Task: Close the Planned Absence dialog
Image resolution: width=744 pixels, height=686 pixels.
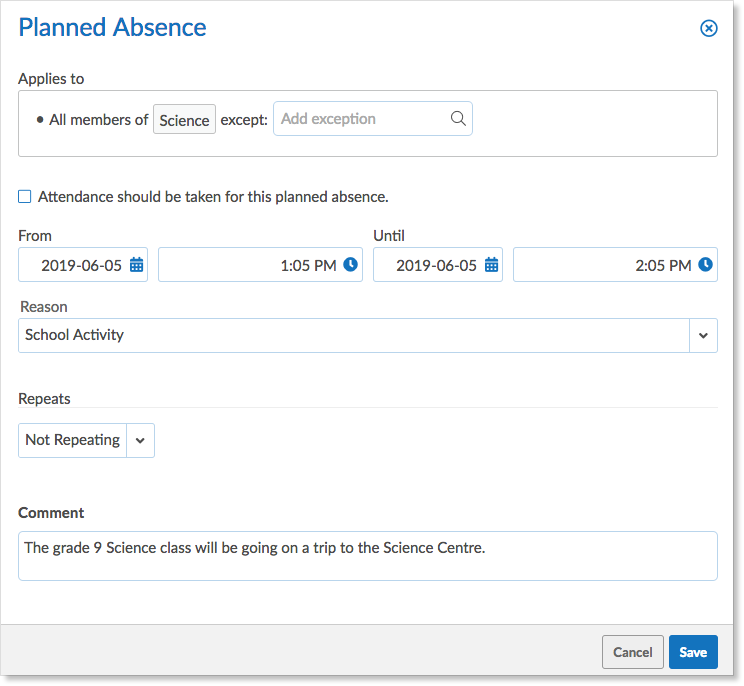Action: 708,28
